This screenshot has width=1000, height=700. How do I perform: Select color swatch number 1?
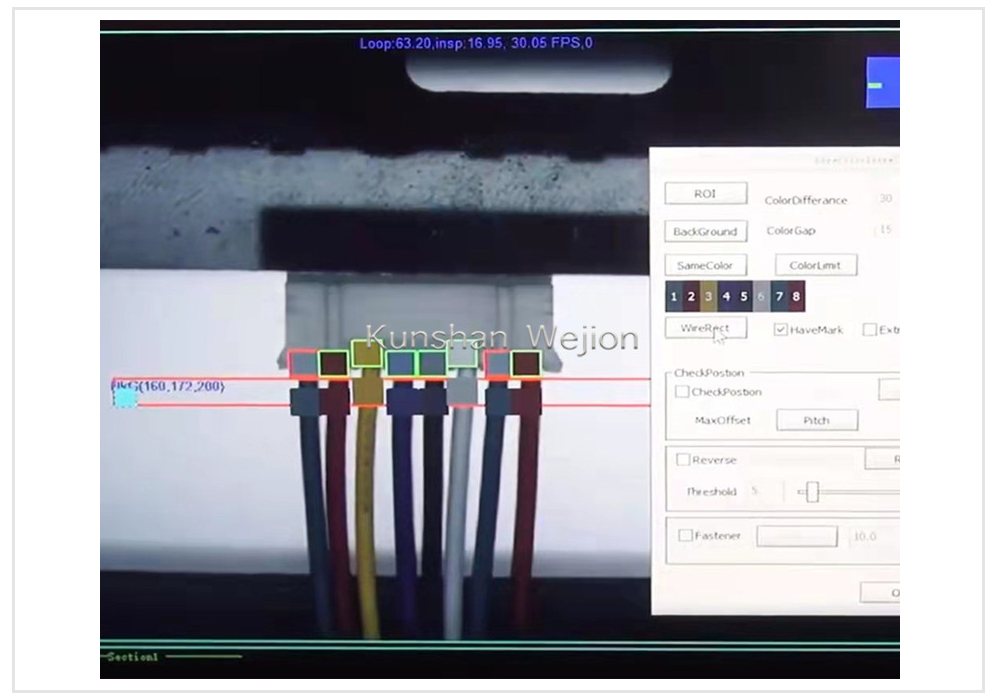click(x=674, y=297)
